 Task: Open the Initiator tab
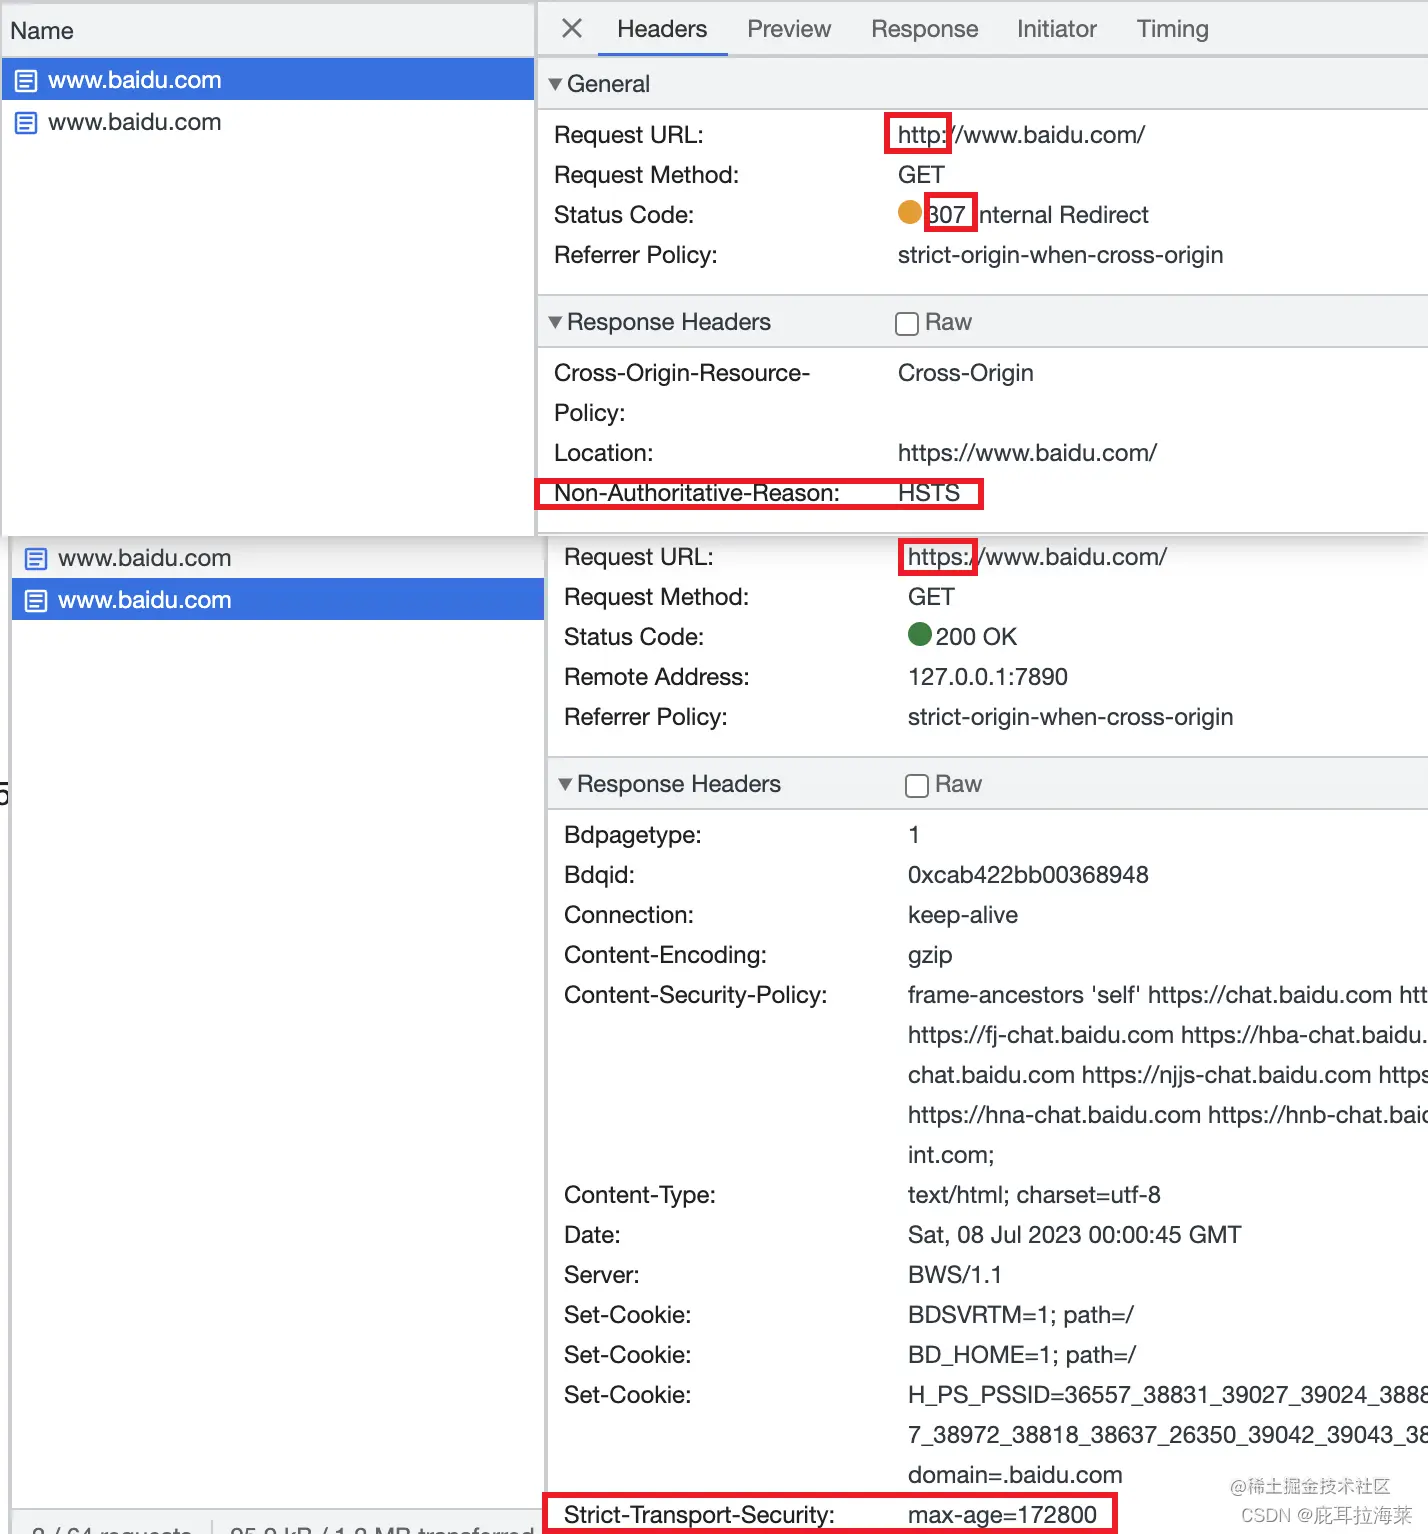tap(1056, 29)
